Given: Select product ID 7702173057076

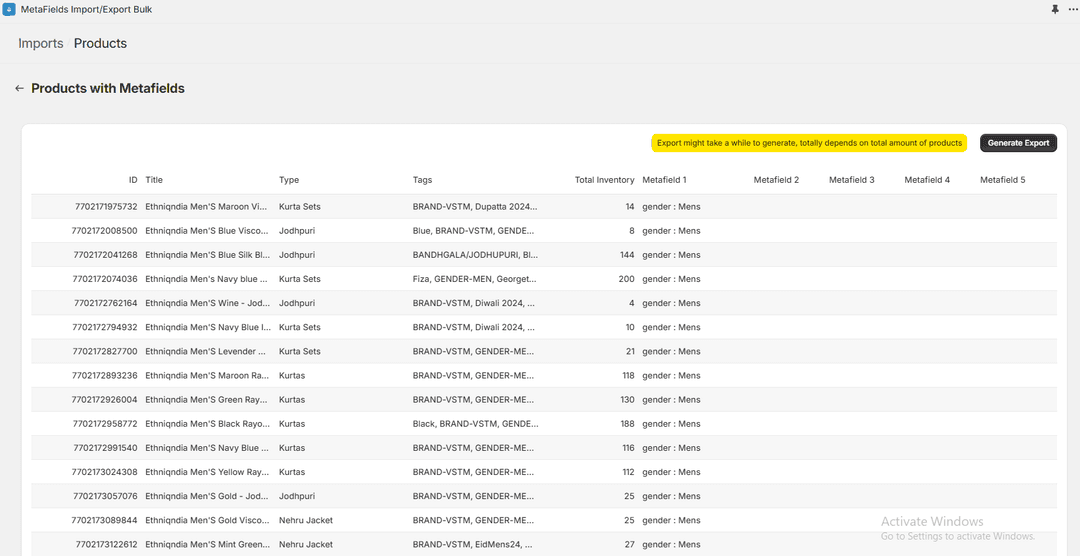Looking at the screenshot, I should pos(105,496).
